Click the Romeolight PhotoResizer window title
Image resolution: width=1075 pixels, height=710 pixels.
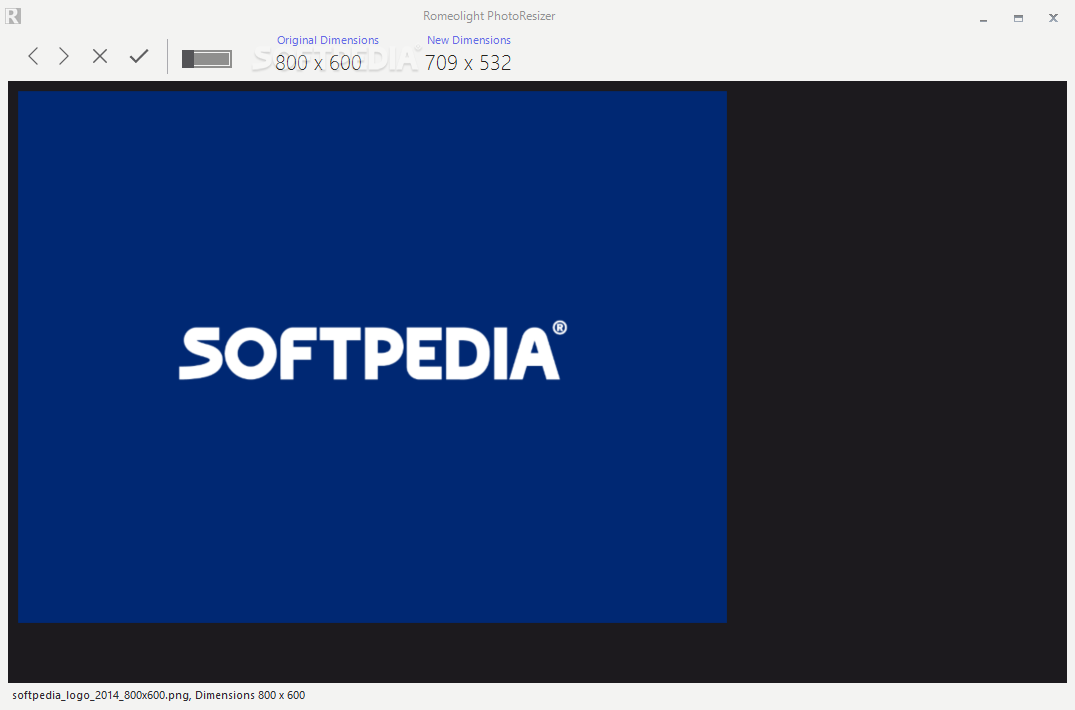[489, 16]
